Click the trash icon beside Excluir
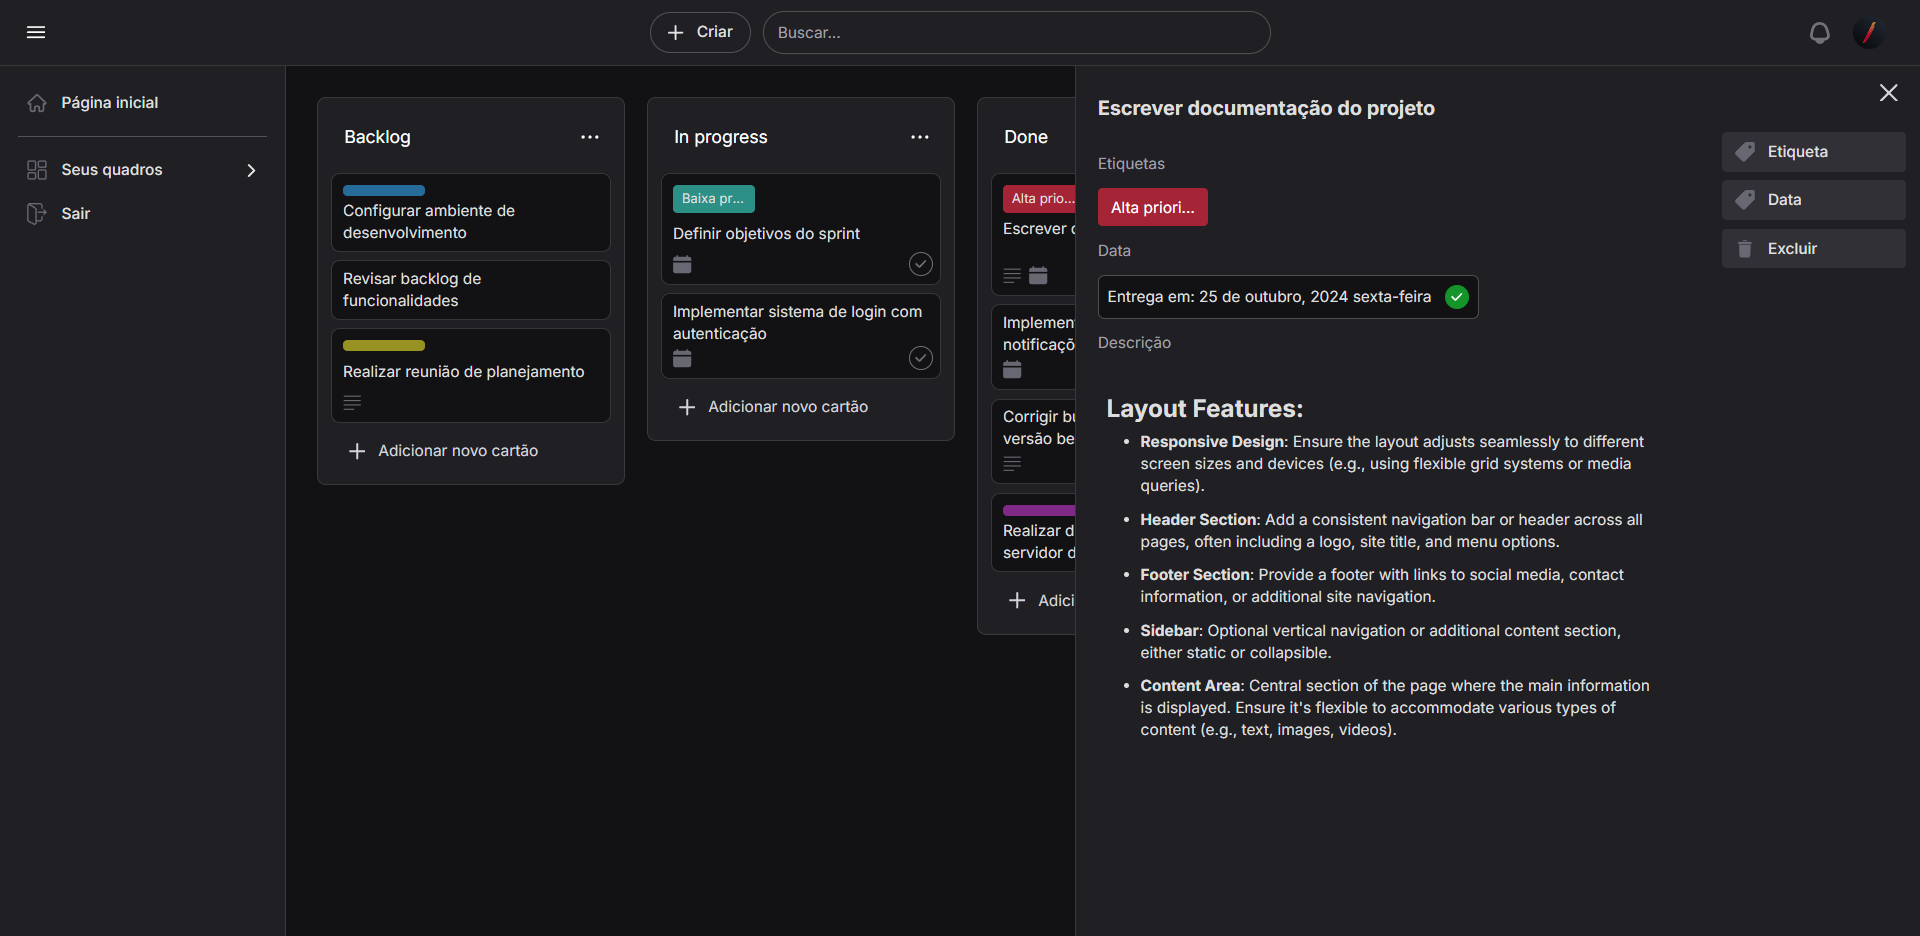 point(1745,249)
